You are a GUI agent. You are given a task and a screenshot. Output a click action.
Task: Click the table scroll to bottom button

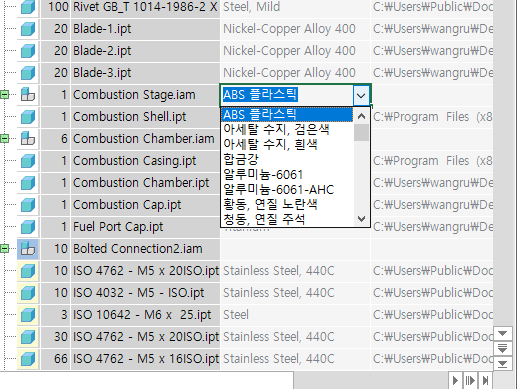pyautogui.click(x=502, y=363)
